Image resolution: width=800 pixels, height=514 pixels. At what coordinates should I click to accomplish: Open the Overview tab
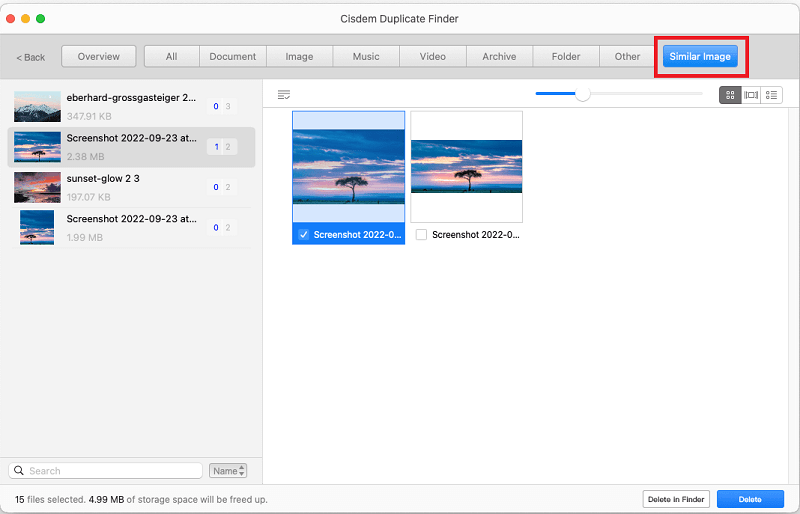pos(98,57)
